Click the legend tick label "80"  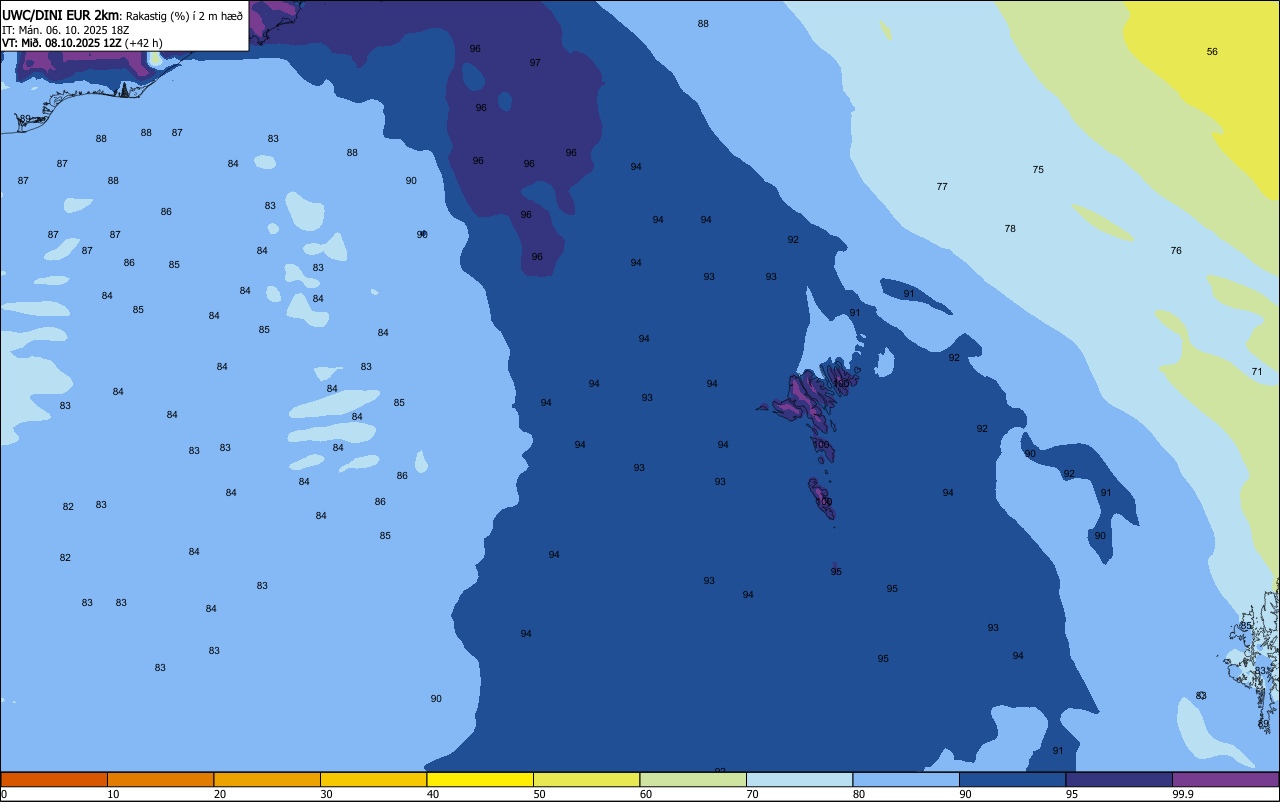[859, 794]
